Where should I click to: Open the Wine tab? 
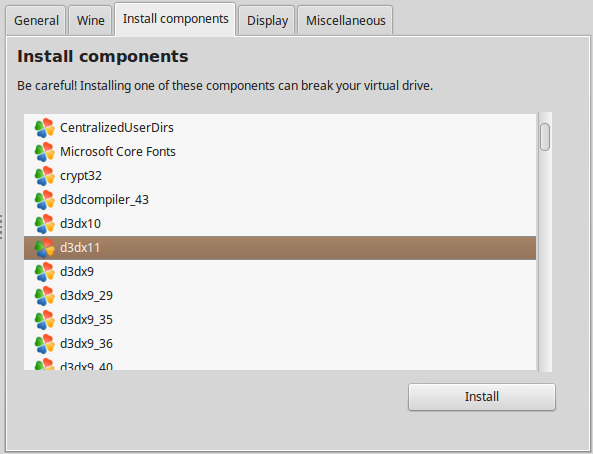tap(90, 20)
